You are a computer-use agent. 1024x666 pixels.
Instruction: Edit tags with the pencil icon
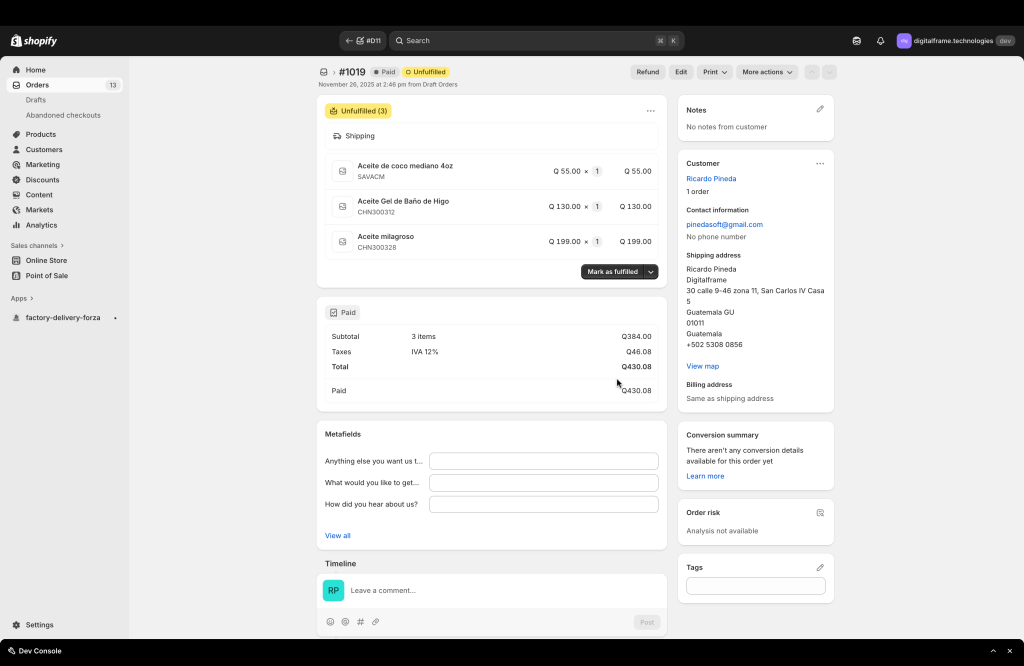(x=820, y=567)
